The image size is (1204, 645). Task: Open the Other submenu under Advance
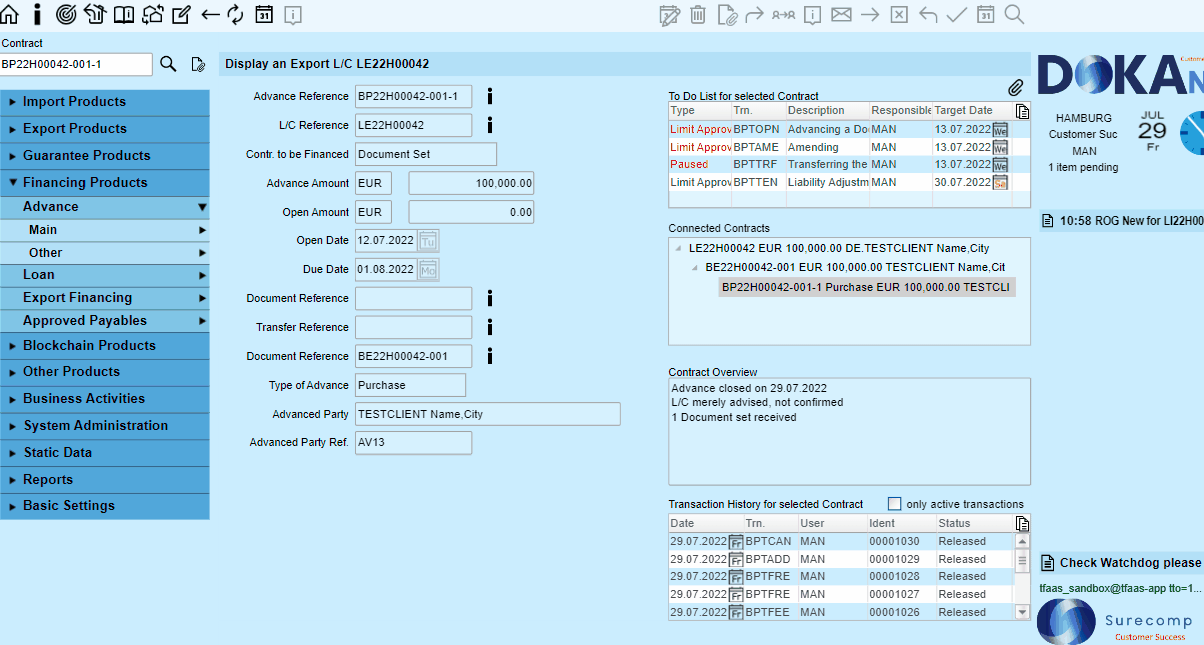(x=105, y=253)
